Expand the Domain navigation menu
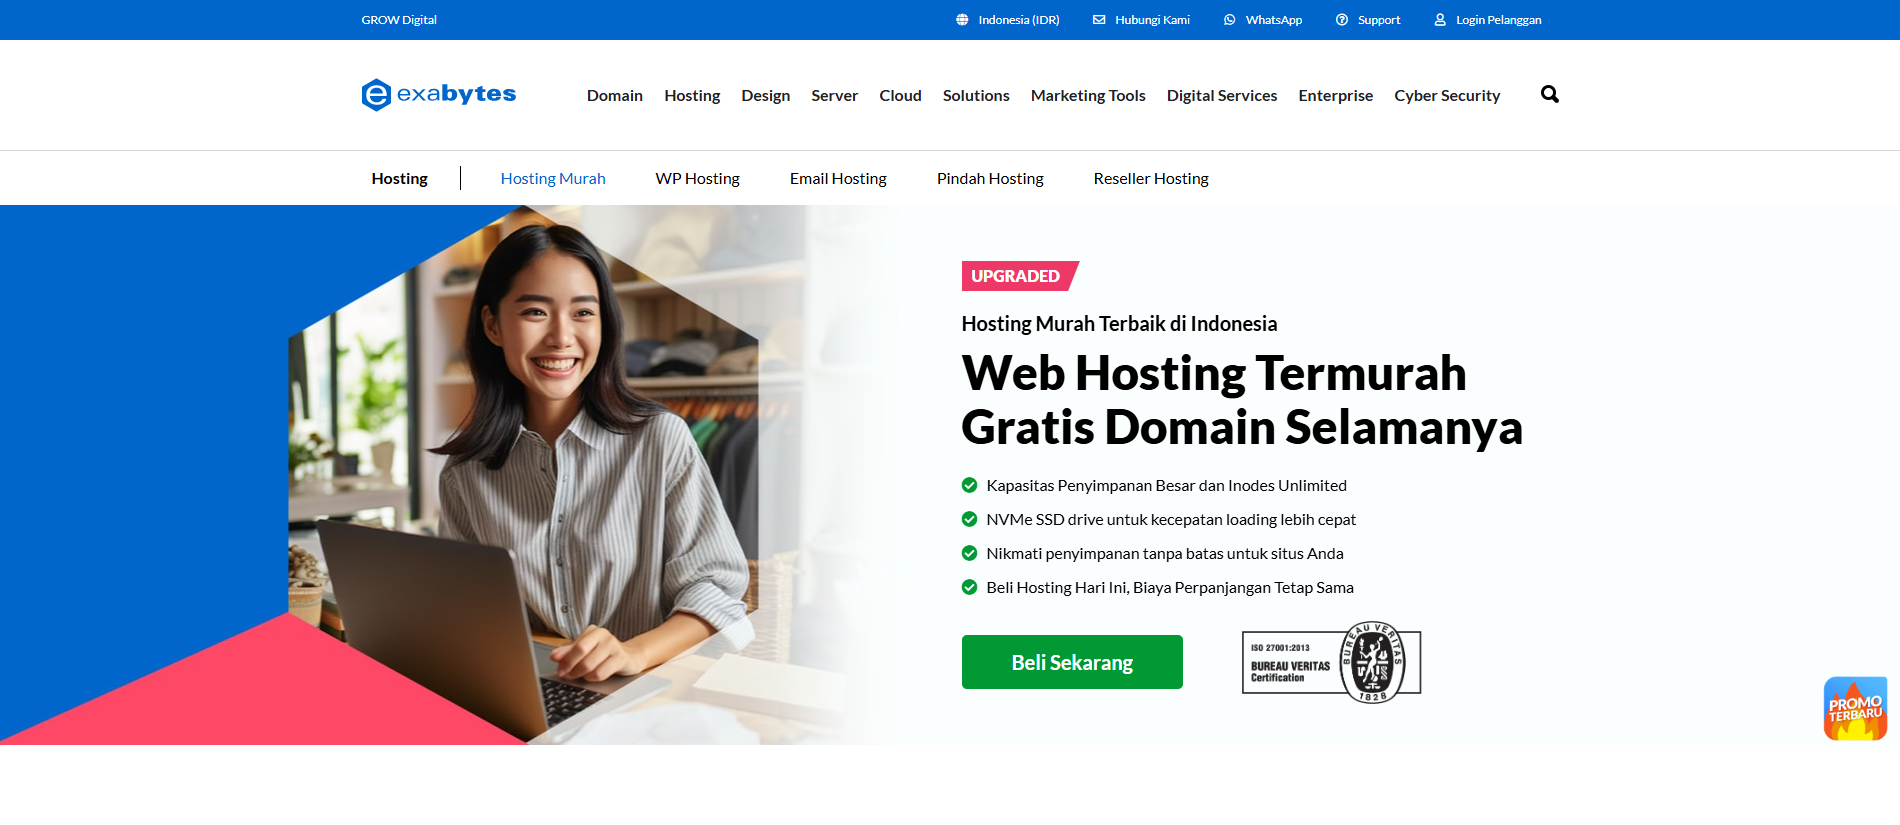This screenshot has height=825, width=1900. [x=615, y=95]
